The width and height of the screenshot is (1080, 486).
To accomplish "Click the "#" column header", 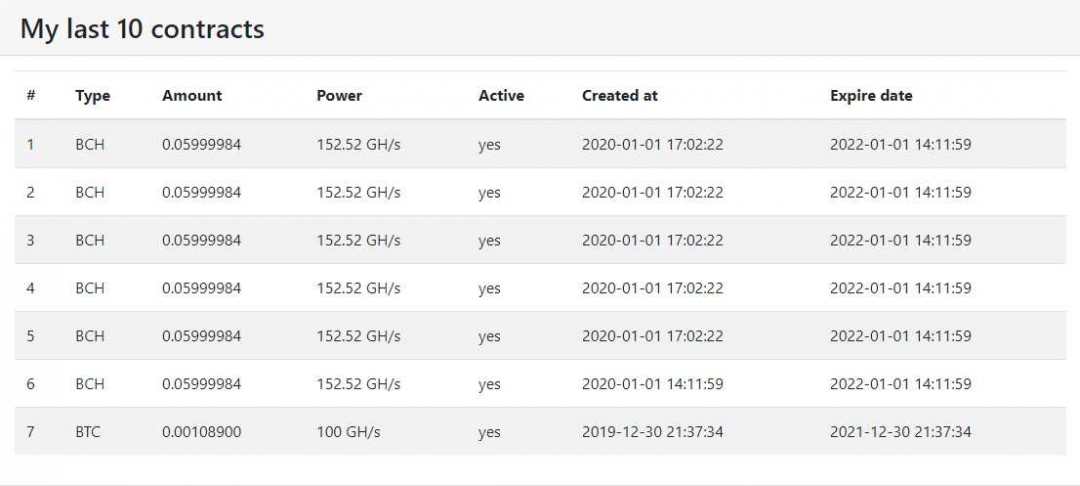I will tap(31, 96).
